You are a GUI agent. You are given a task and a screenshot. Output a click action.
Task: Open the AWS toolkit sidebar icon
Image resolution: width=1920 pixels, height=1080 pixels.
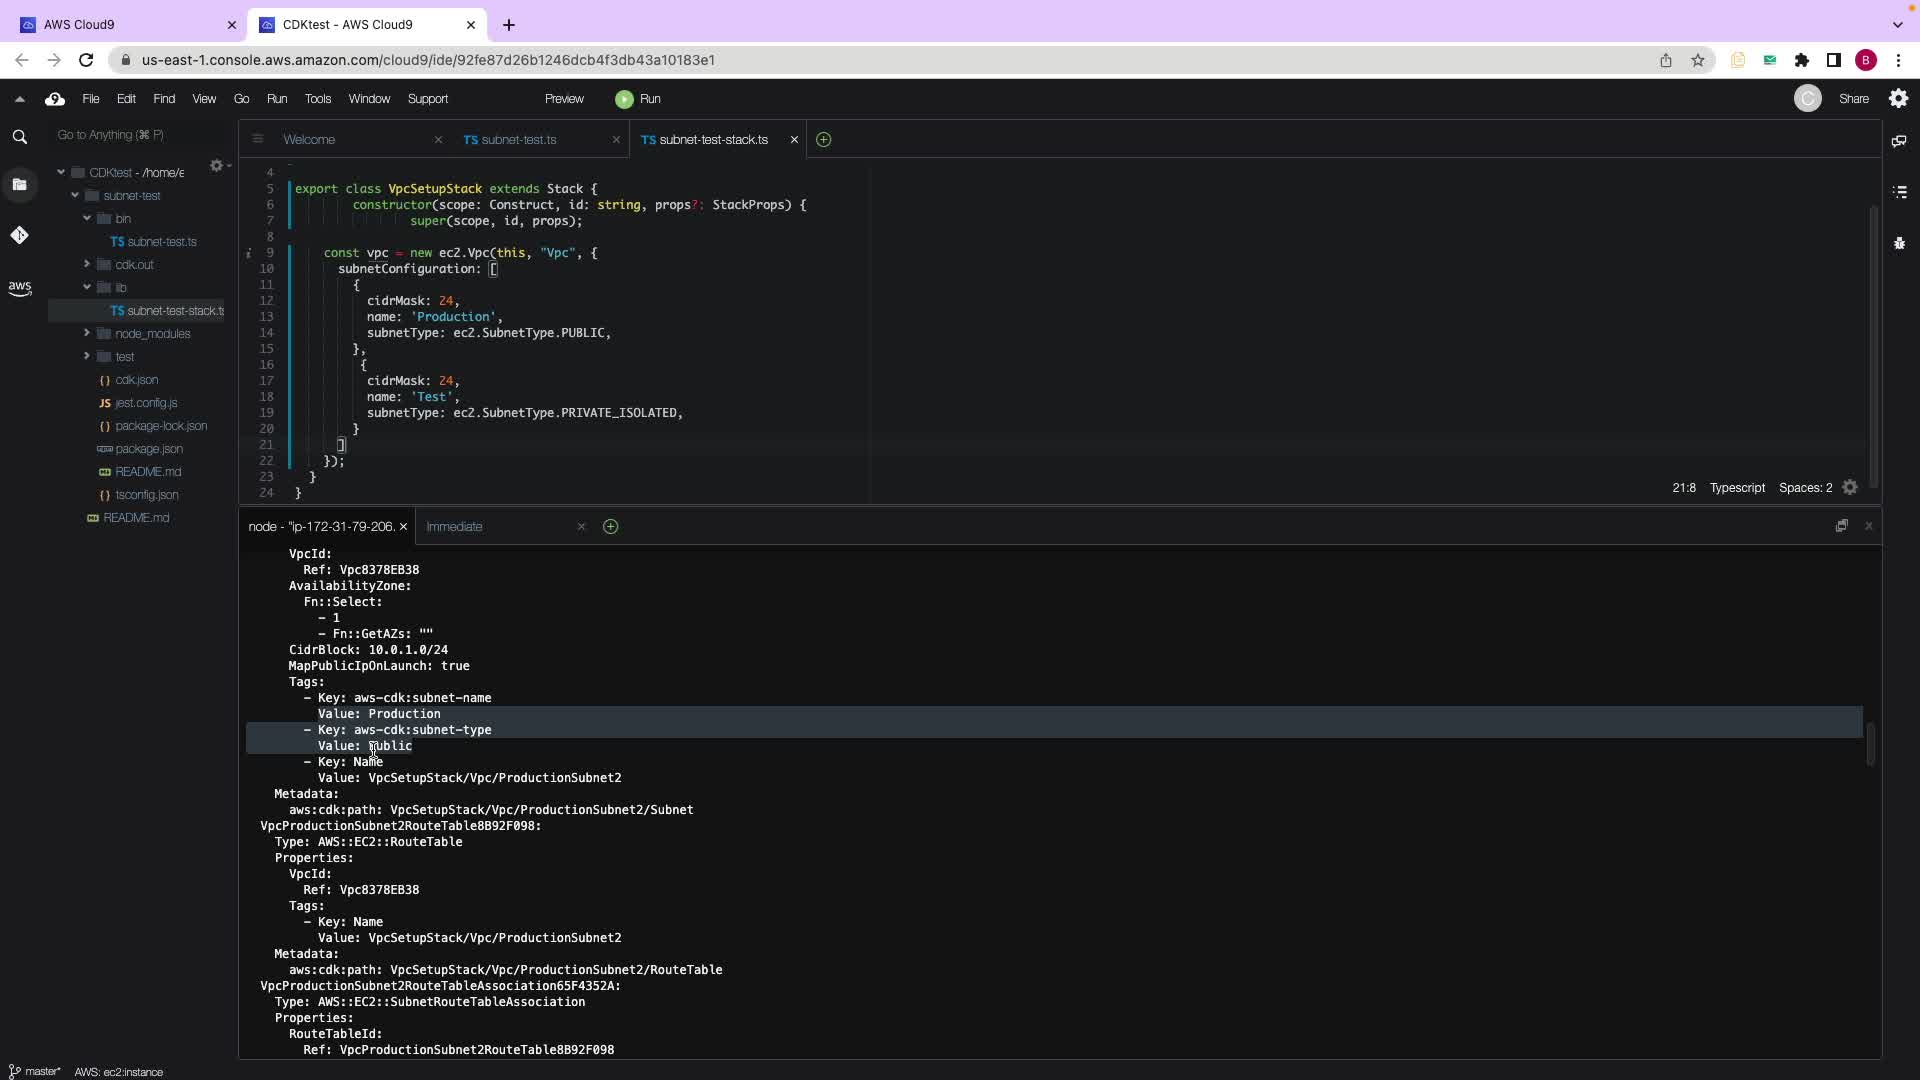tap(19, 288)
